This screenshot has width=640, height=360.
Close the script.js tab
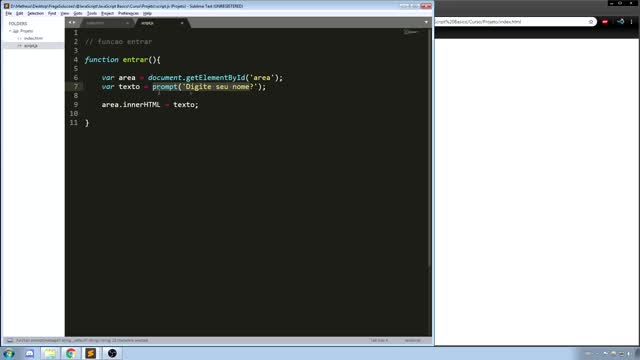[x=182, y=23]
